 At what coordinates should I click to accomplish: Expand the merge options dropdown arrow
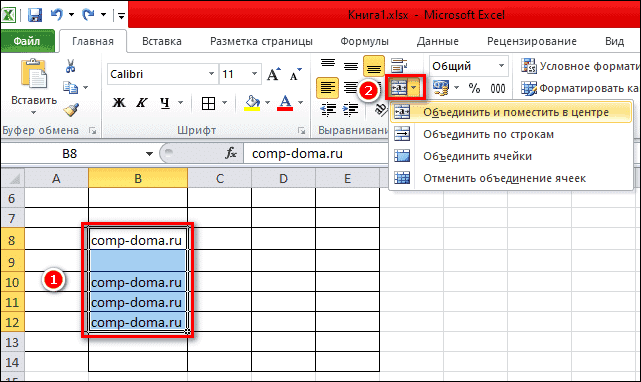[415, 88]
